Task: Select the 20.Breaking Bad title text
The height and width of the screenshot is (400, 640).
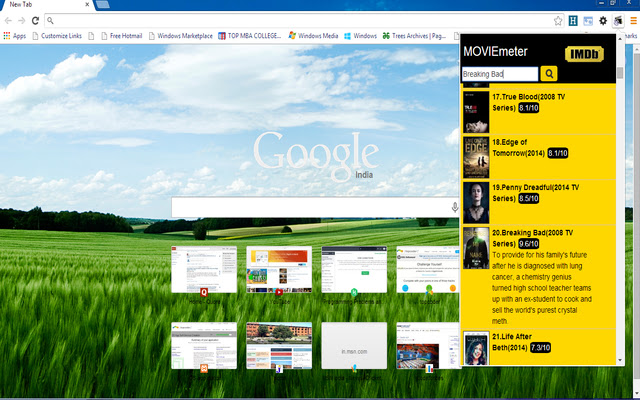Action: (532, 238)
